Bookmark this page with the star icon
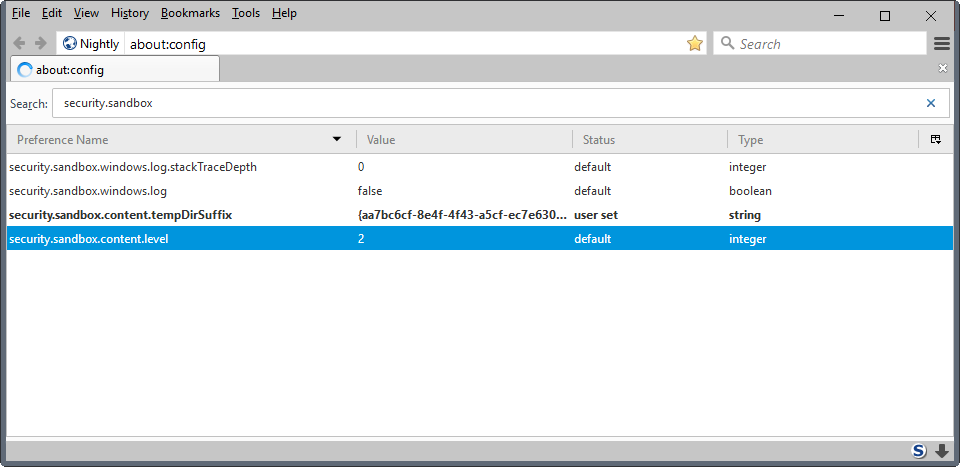 pos(694,43)
